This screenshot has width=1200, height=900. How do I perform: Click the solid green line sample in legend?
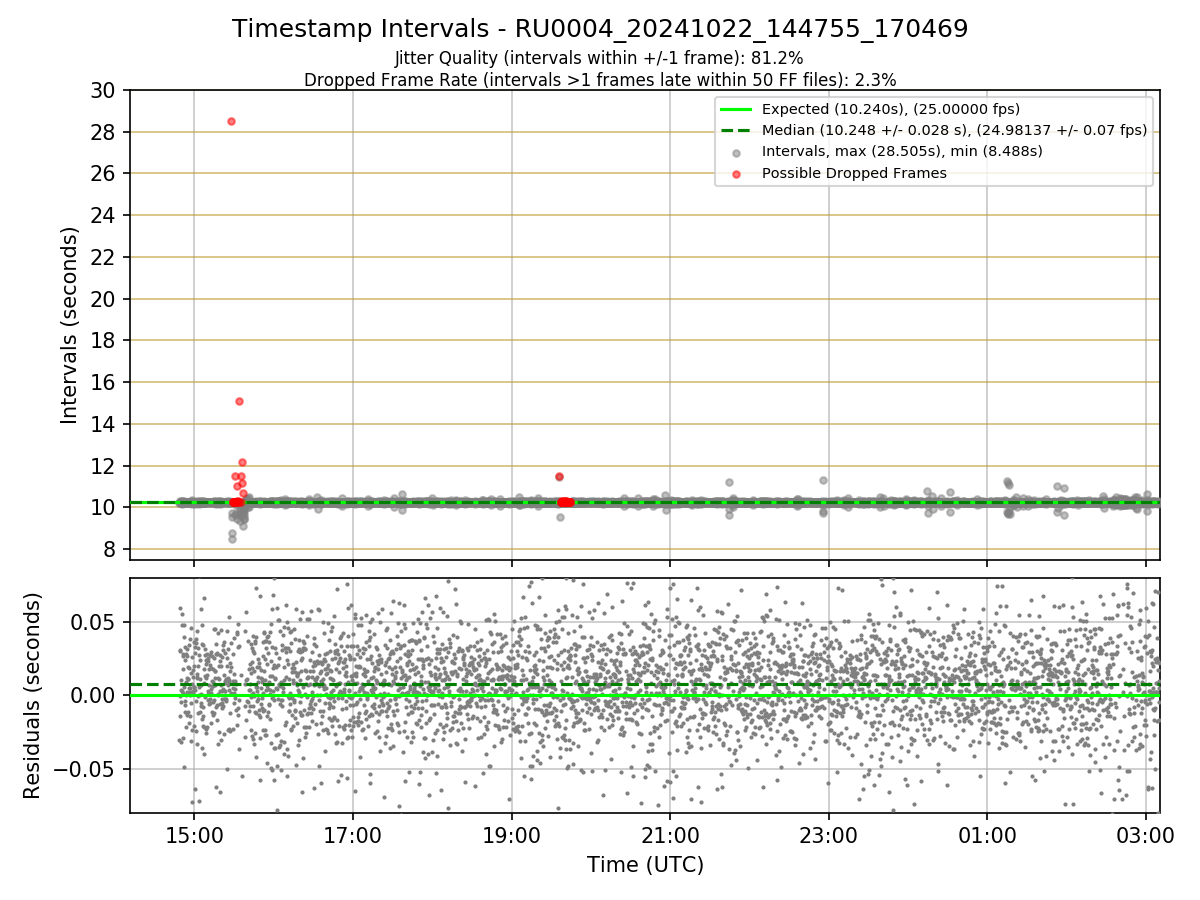736,109
